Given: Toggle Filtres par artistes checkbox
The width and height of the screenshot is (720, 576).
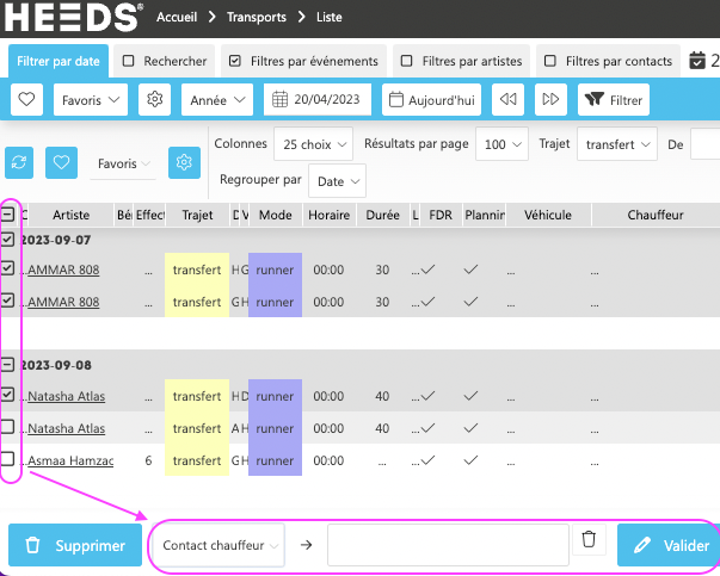Looking at the screenshot, I should tap(406, 61).
